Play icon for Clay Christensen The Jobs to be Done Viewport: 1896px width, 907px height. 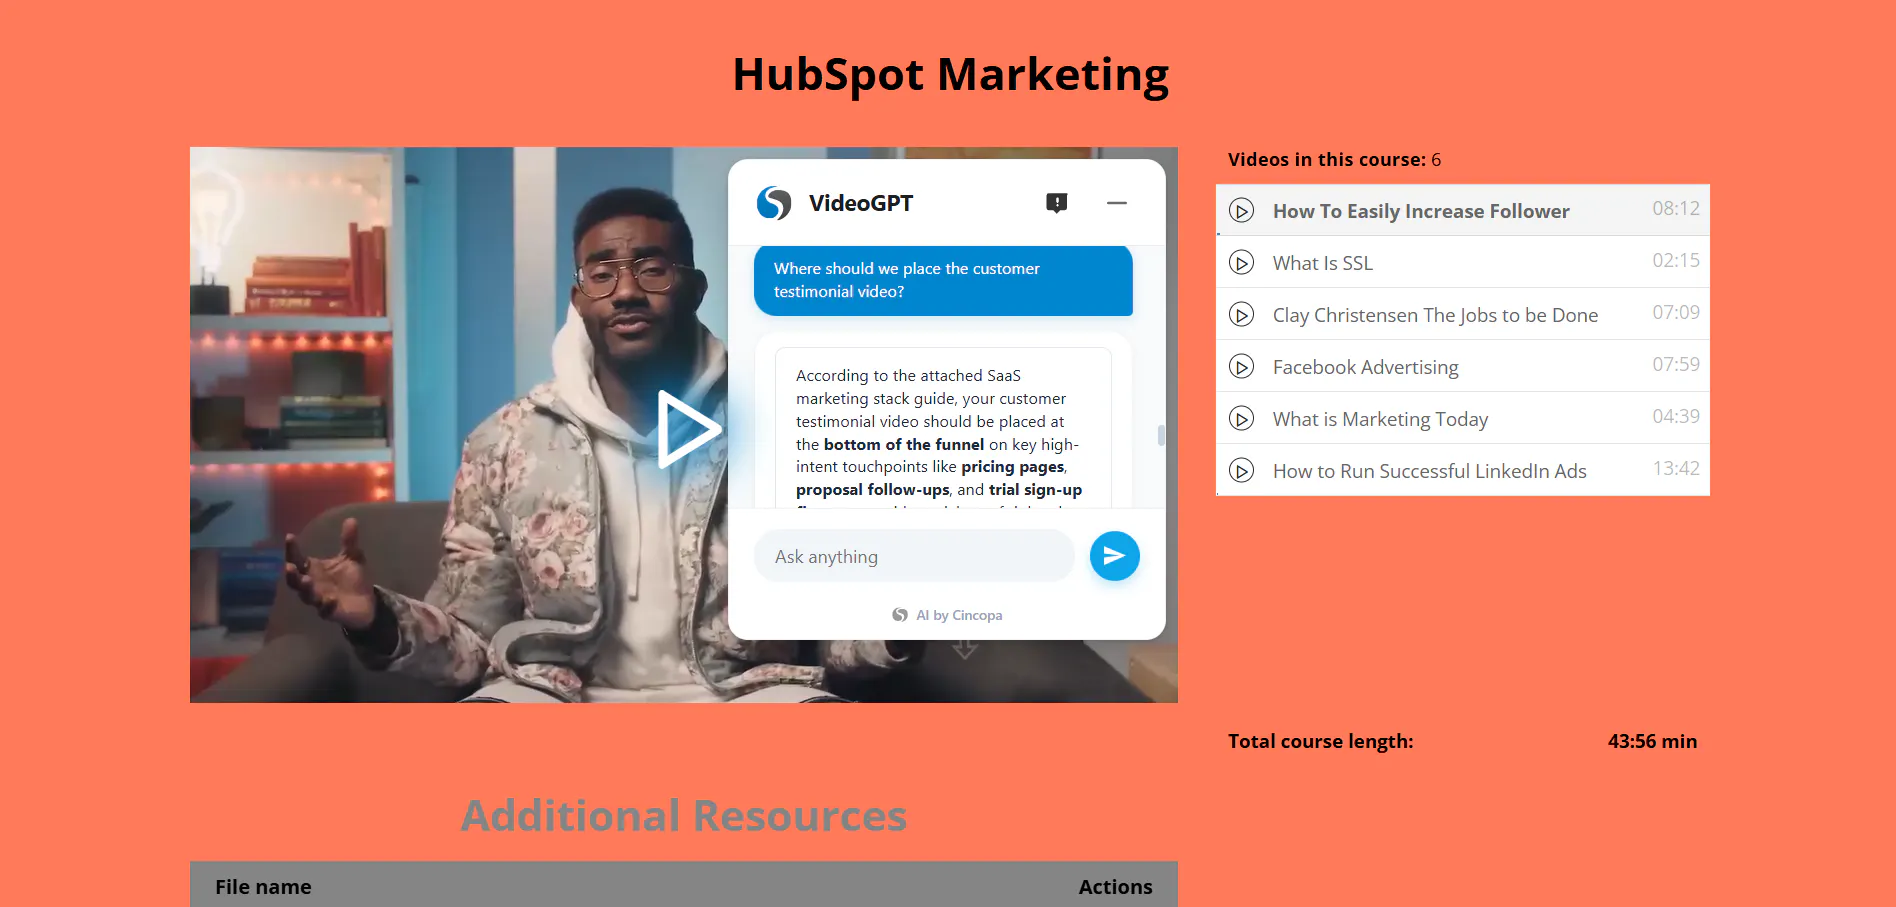(1241, 315)
